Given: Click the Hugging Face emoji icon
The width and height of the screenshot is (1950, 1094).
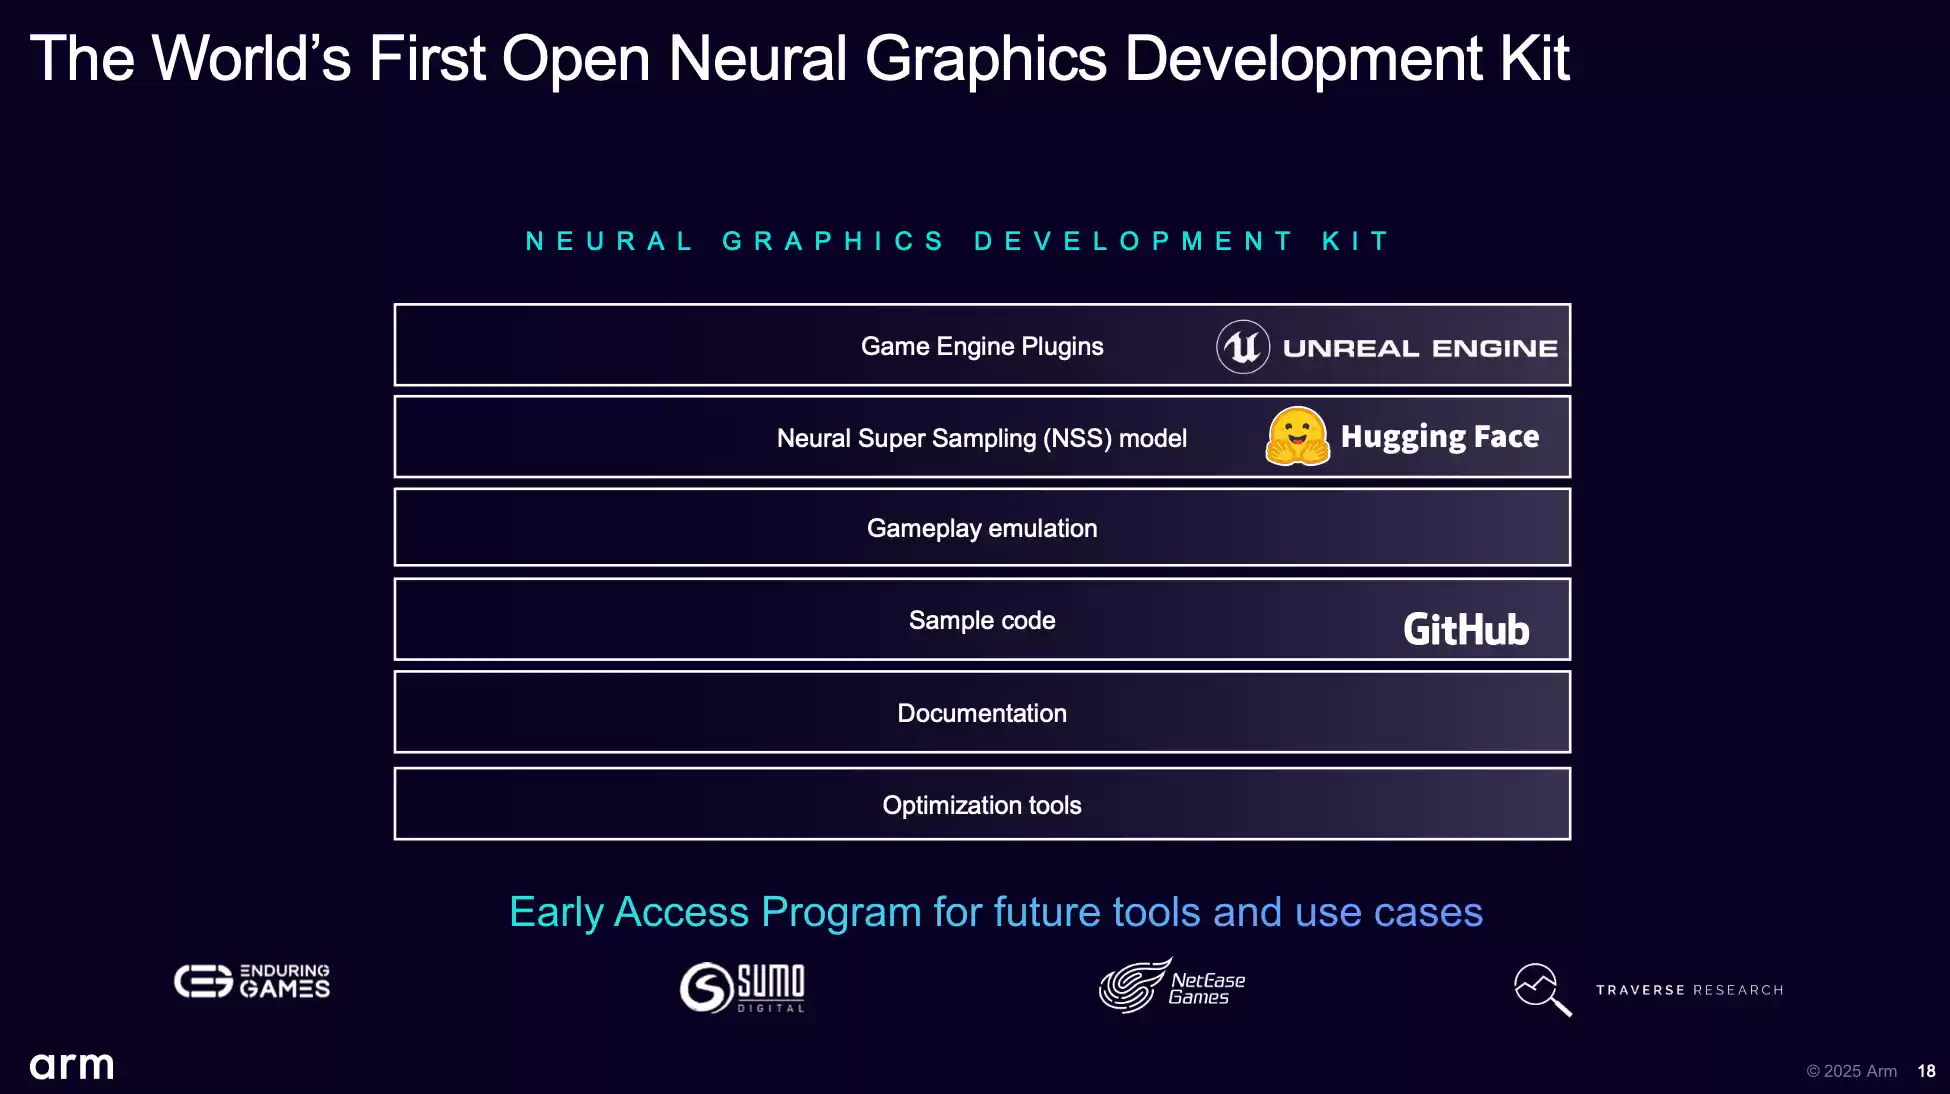Looking at the screenshot, I should (1297, 437).
